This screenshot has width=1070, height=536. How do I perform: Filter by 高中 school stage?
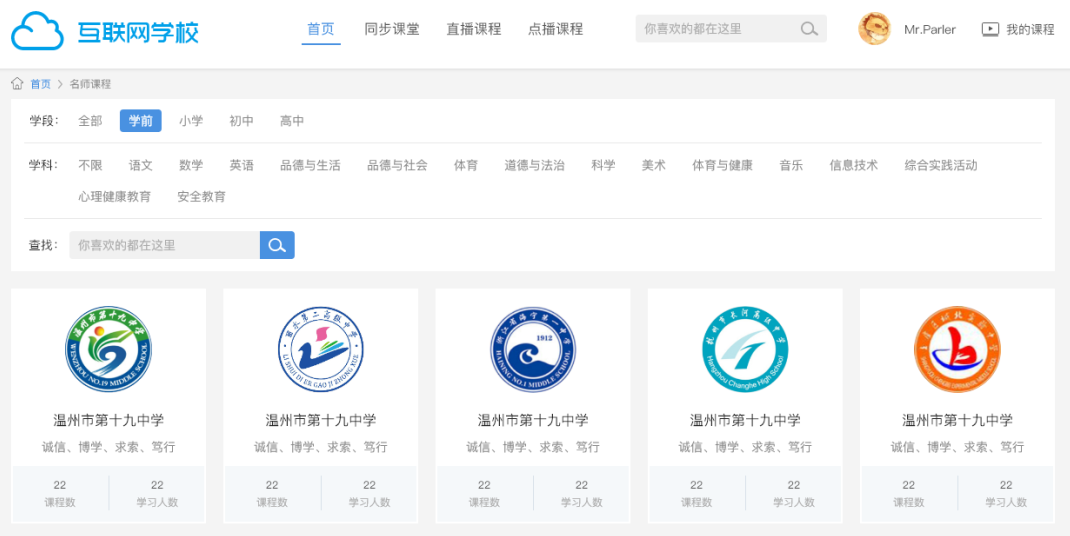click(292, 121)
